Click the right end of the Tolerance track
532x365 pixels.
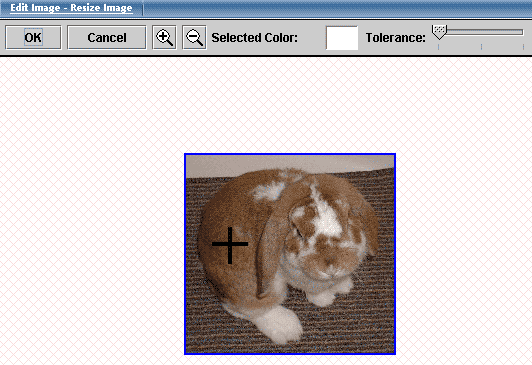point(520,32)
